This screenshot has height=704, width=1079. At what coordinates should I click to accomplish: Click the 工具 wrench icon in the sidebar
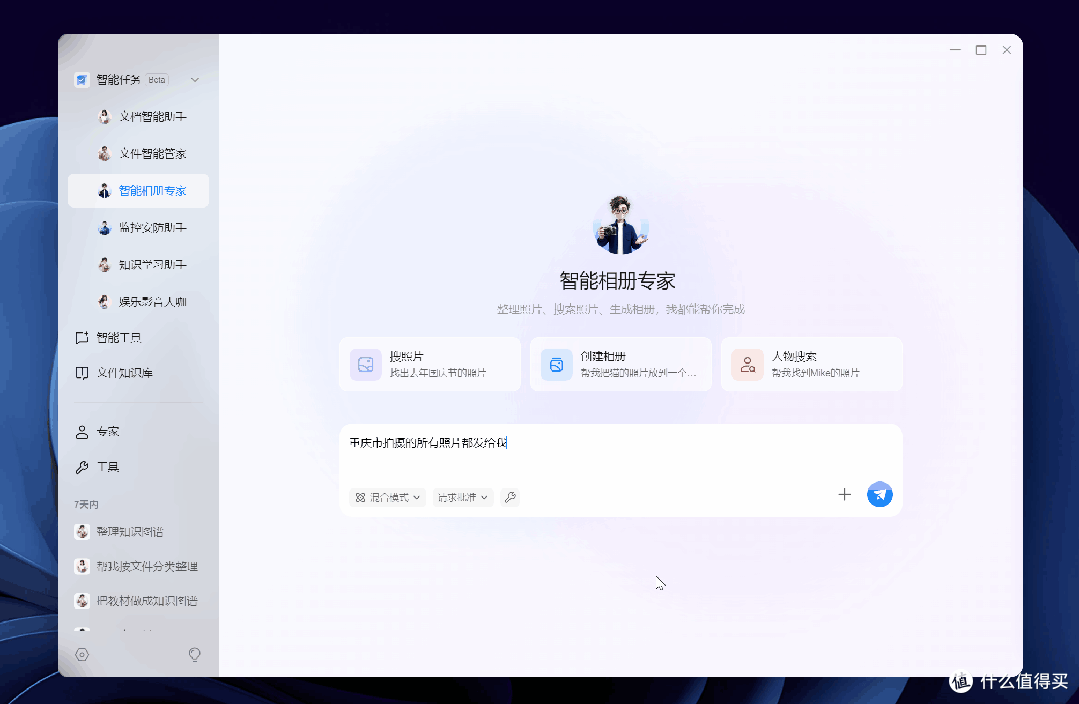(82, 467)
